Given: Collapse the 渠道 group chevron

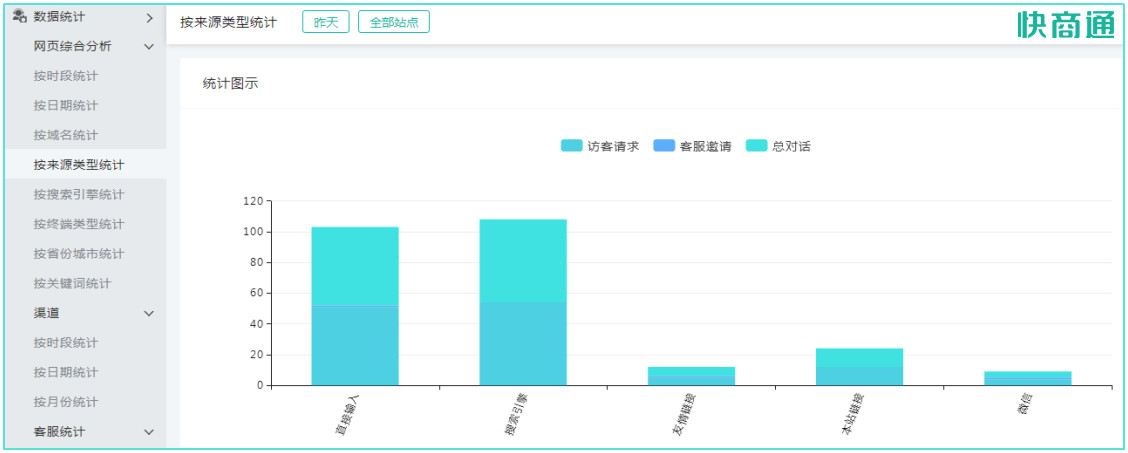Looking at the screenshot, I should pyautogui.click(x=149, y=314).
